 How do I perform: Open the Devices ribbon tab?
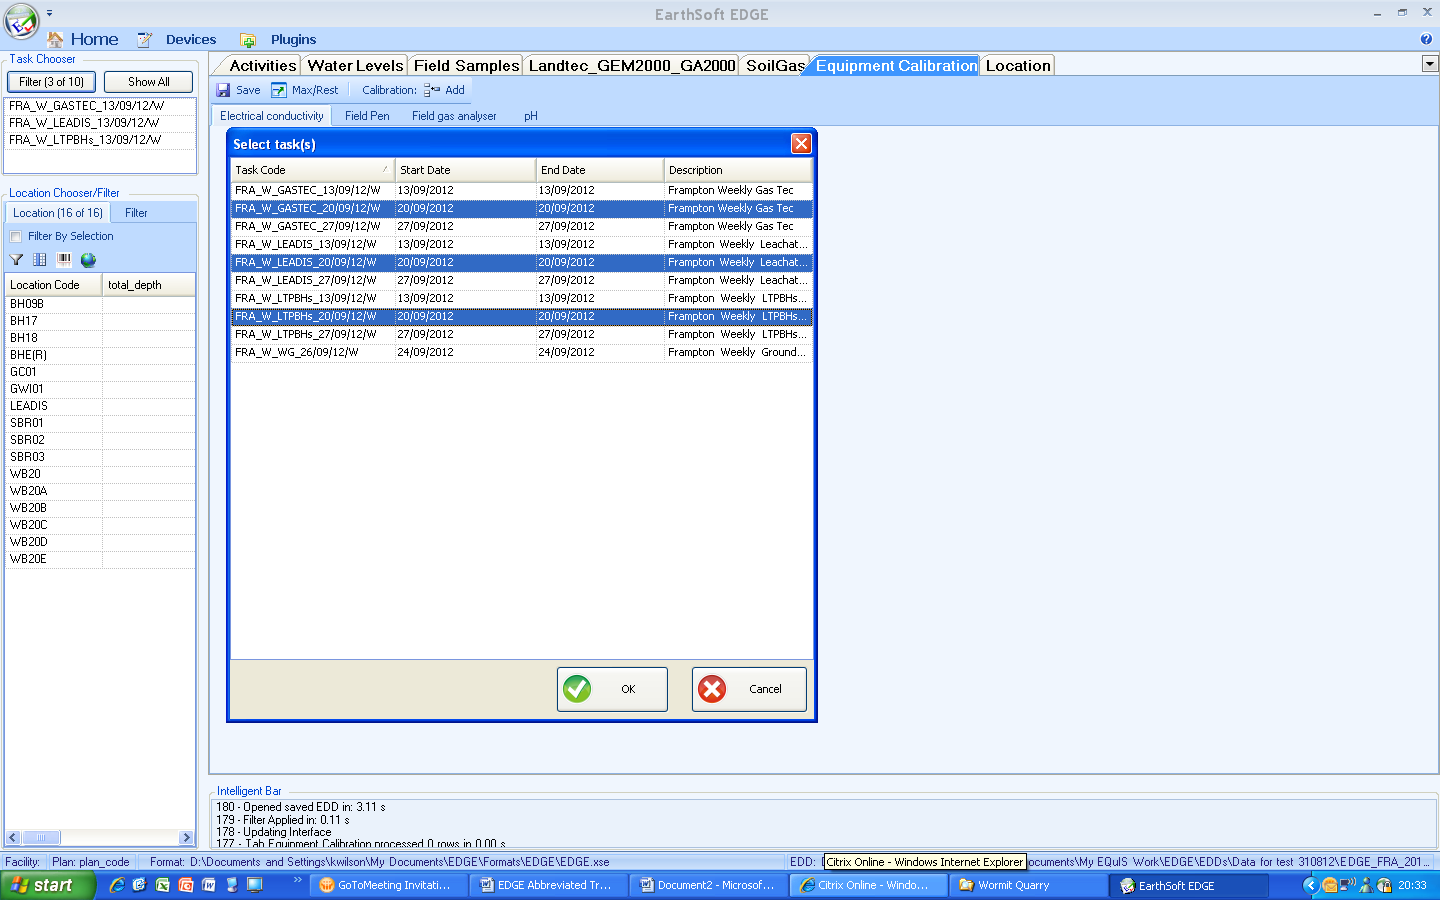[x=178, y=39]
